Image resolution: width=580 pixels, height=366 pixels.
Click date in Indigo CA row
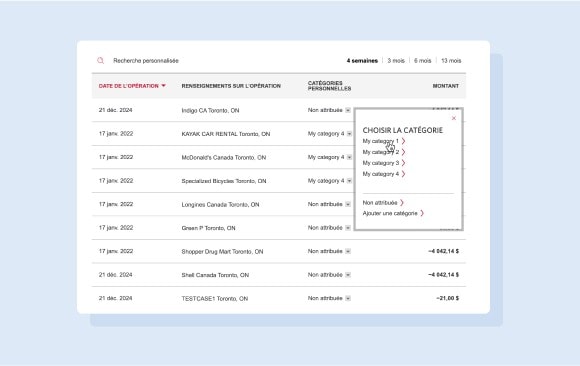[x=115, y=110]
